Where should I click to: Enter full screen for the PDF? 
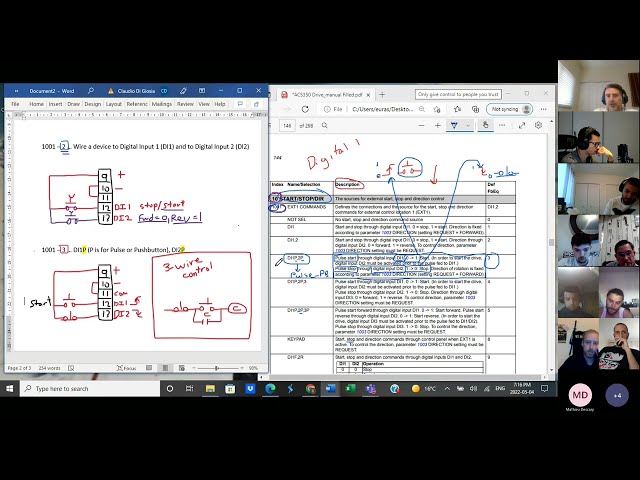pyautogui.click(x=522, y=125)
